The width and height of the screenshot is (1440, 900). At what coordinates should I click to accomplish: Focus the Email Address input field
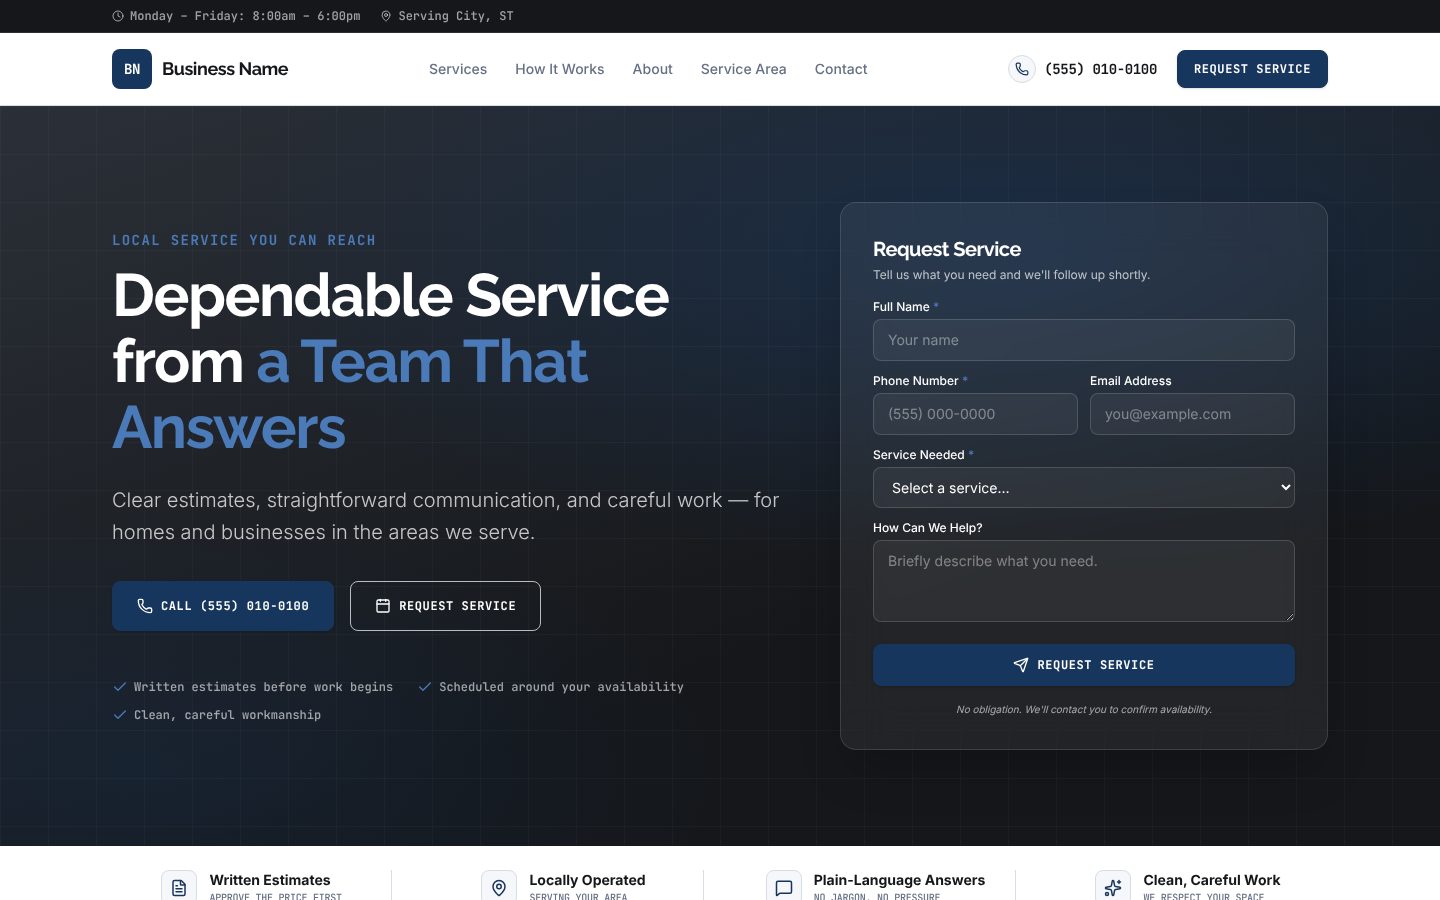[x=1192, y=414]
